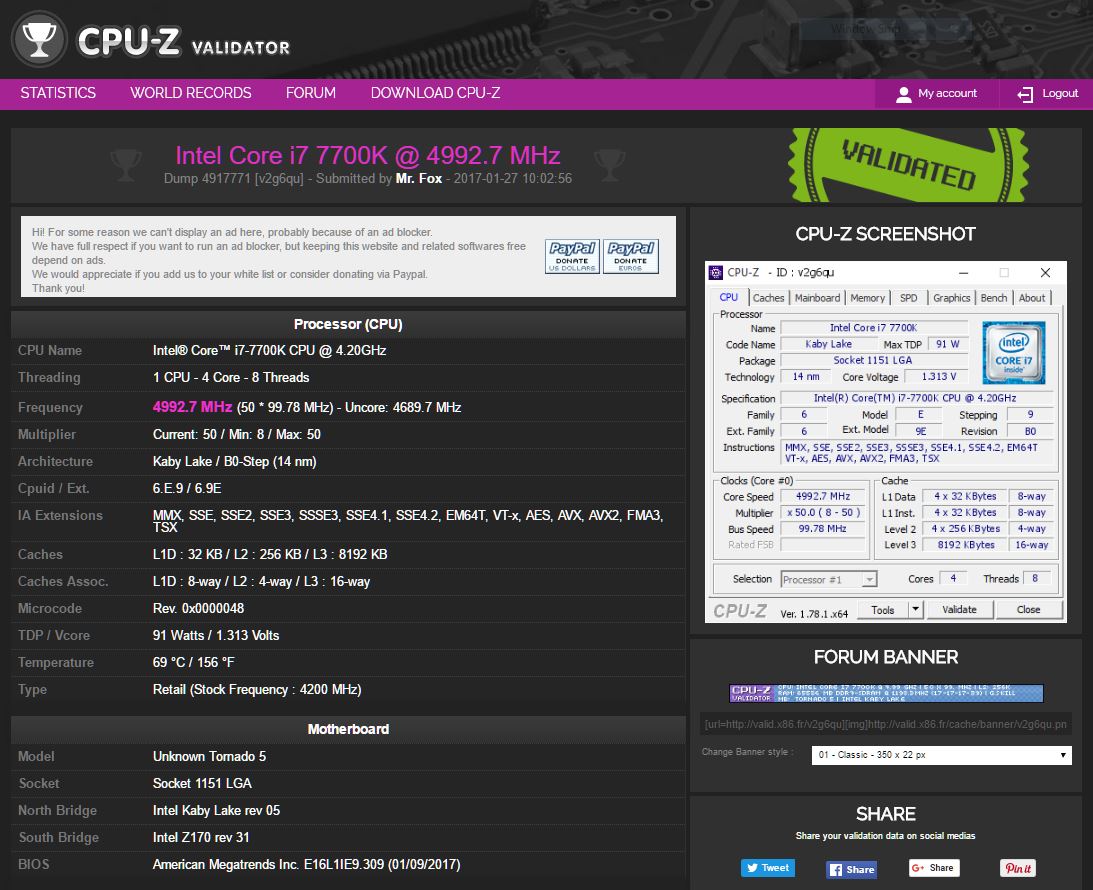Switch to the Caches tab
Screen dimensions: 1093x890
tap(768, 298)
